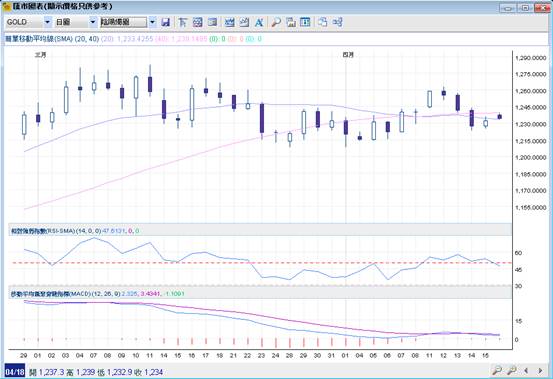Click the date label 29 at axis start

(x=24, y=355)
